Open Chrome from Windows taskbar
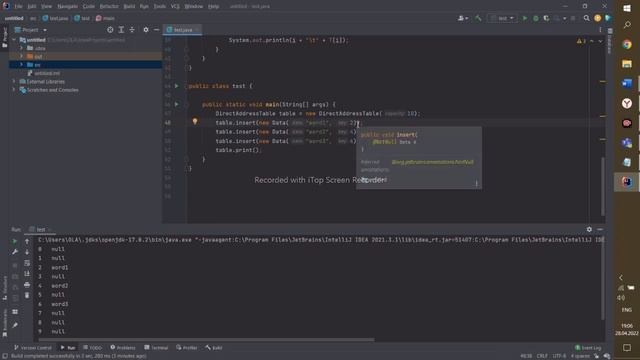 tap(627, 44)
